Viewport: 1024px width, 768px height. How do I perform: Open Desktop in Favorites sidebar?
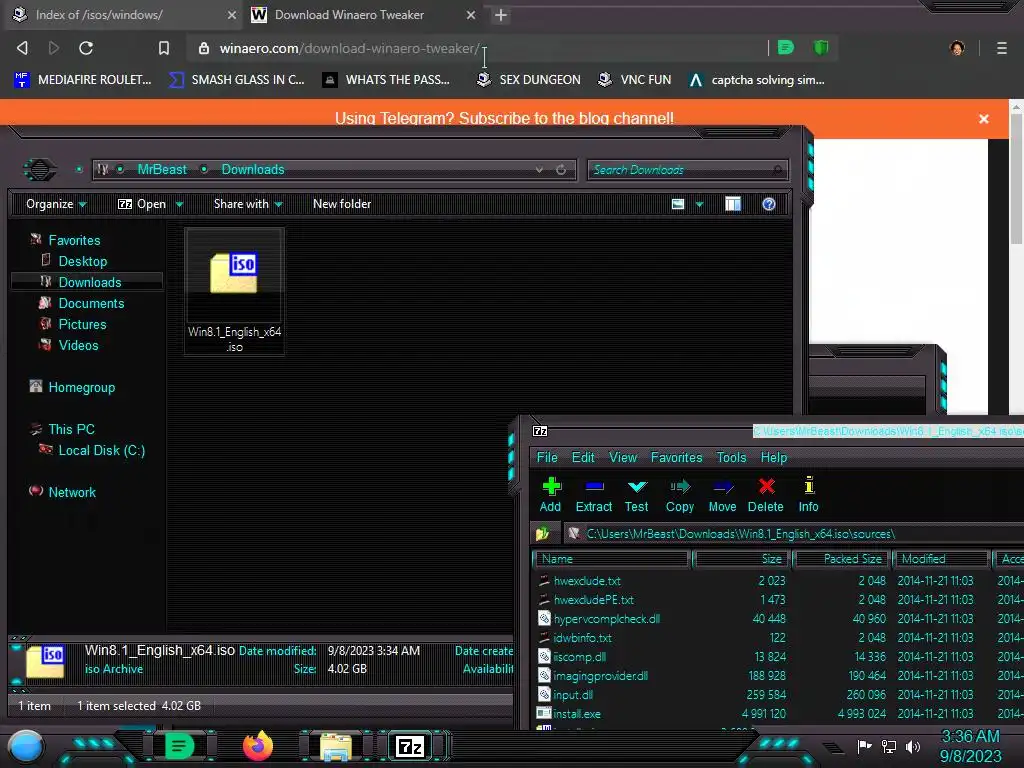click(x=83, y=261)
